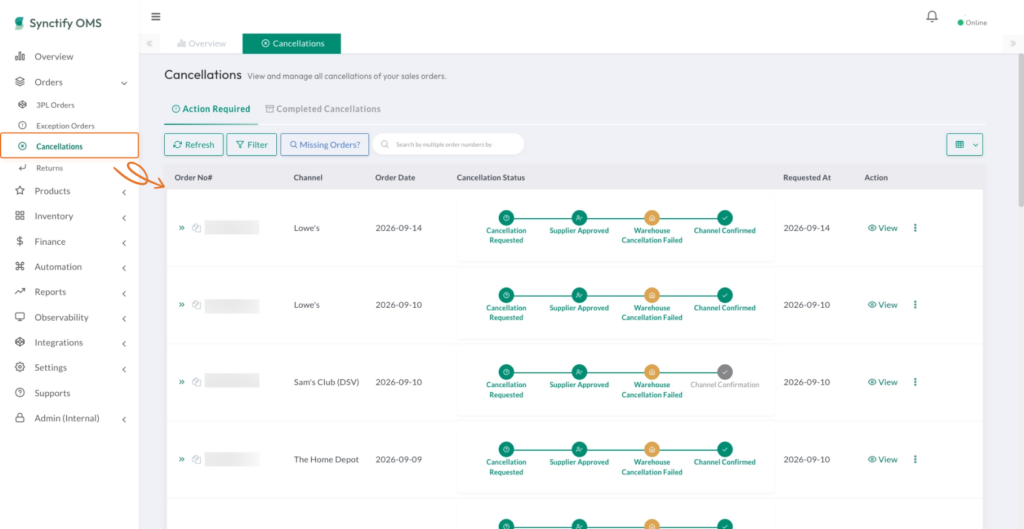Screen dimensions: 1024x529
Task: Expand the Finance sidebar section
Action: pos(124,243)
